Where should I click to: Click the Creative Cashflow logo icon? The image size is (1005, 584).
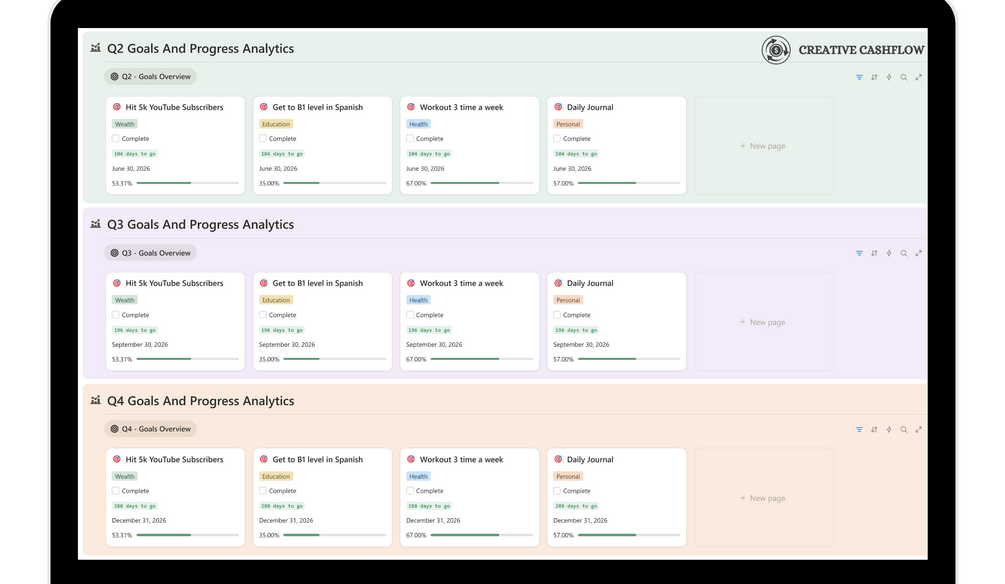point(776,50)
